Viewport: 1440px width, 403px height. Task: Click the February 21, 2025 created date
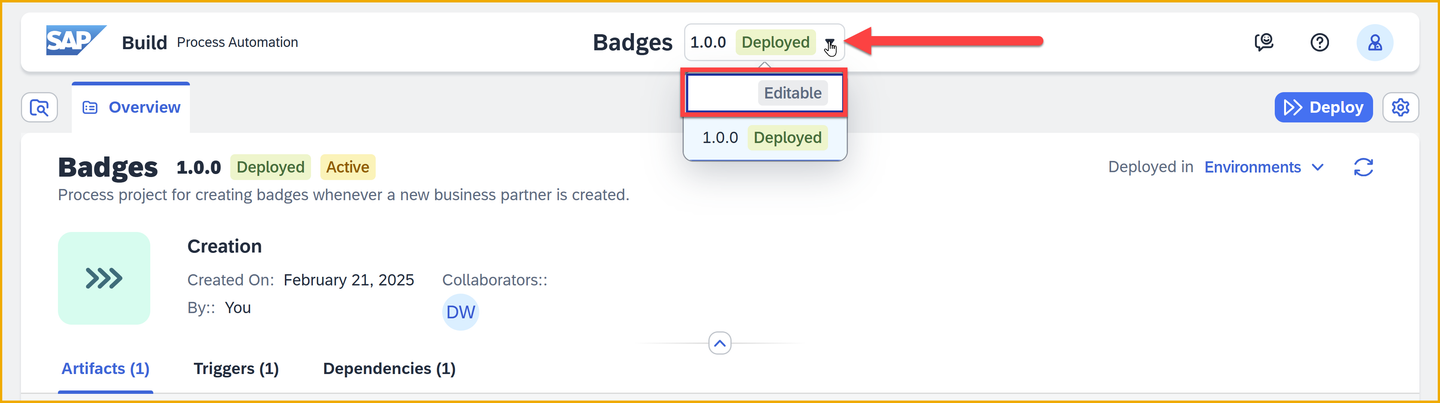pyautogui.click(x=349, y=280)
